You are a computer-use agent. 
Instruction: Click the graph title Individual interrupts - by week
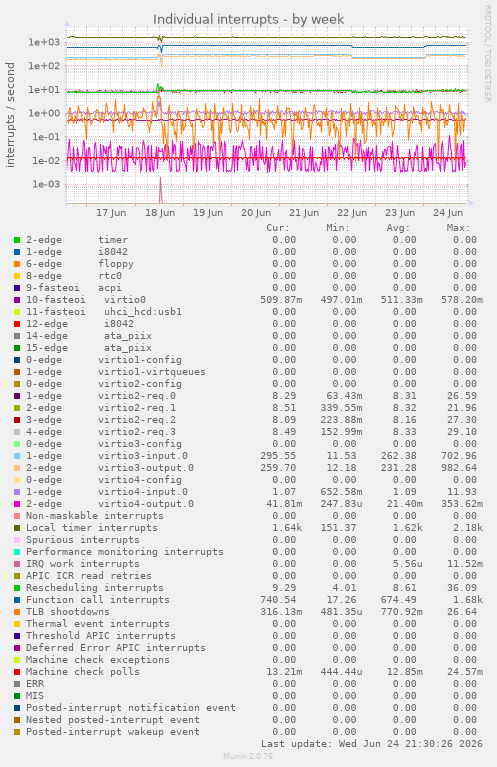[248, 19]
